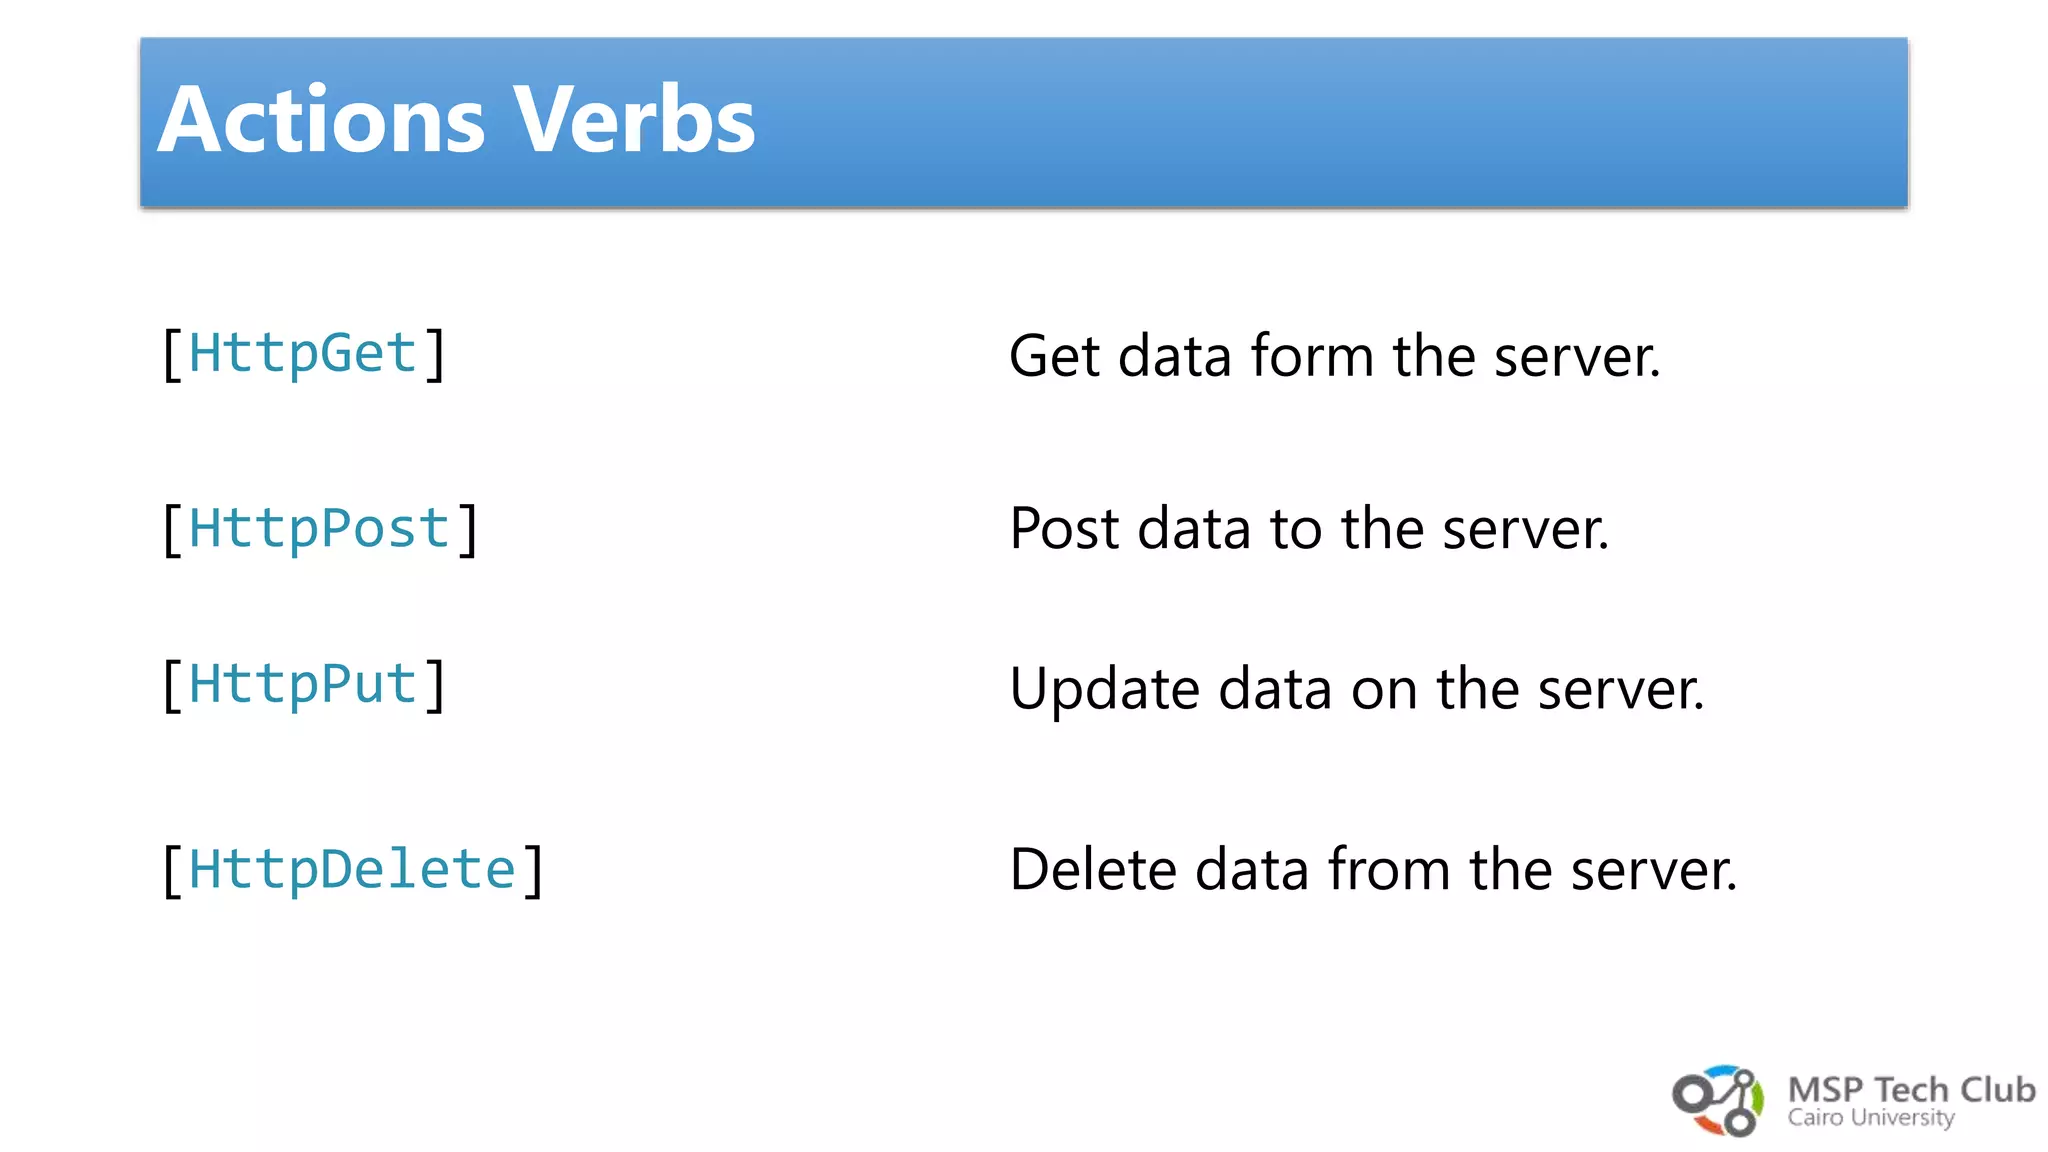Click the word 'Update' in the description
This screenshot has width=2048, height=1152.
(x=1104, y=689)
